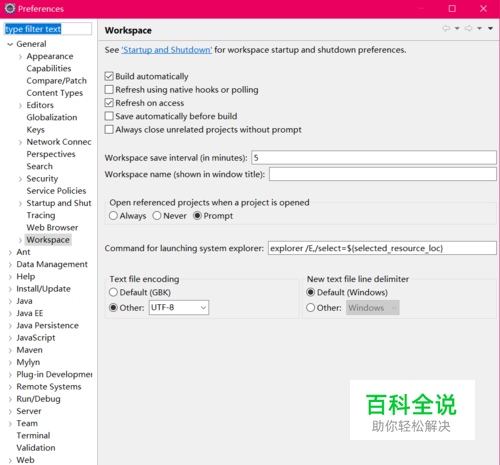Toggle Build automatically checkbox
This screenshot has width=500, height=465.
point(109,76)
